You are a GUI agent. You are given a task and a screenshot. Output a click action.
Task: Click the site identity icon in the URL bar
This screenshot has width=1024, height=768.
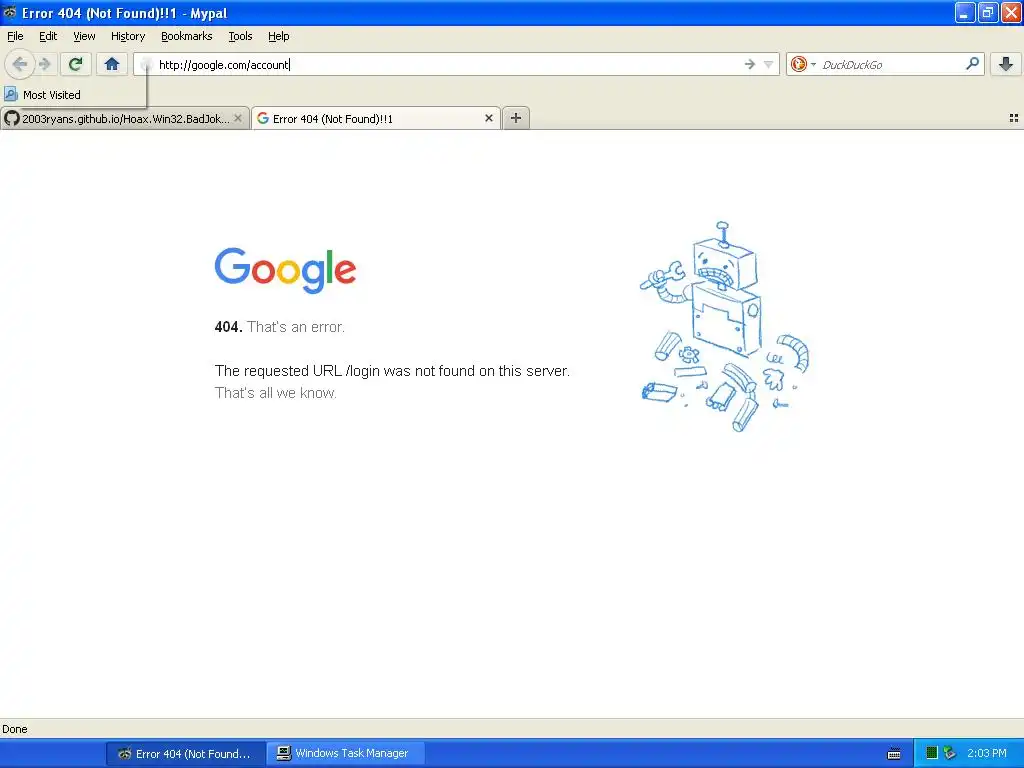point(146,65)
